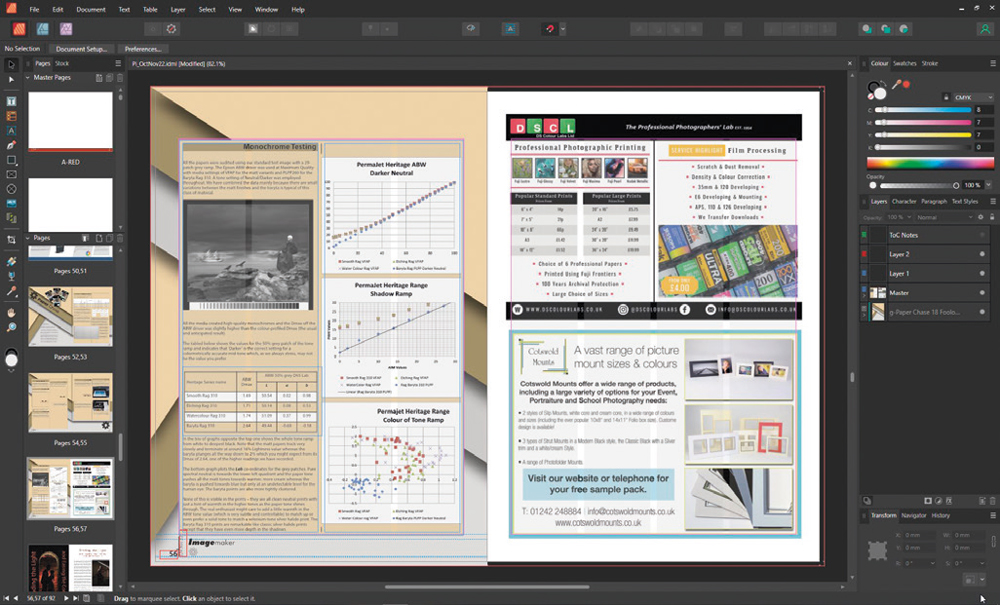This screenshot has height=605, width=1000.
Task: Open the Layer menu
Action: [178, 10]
